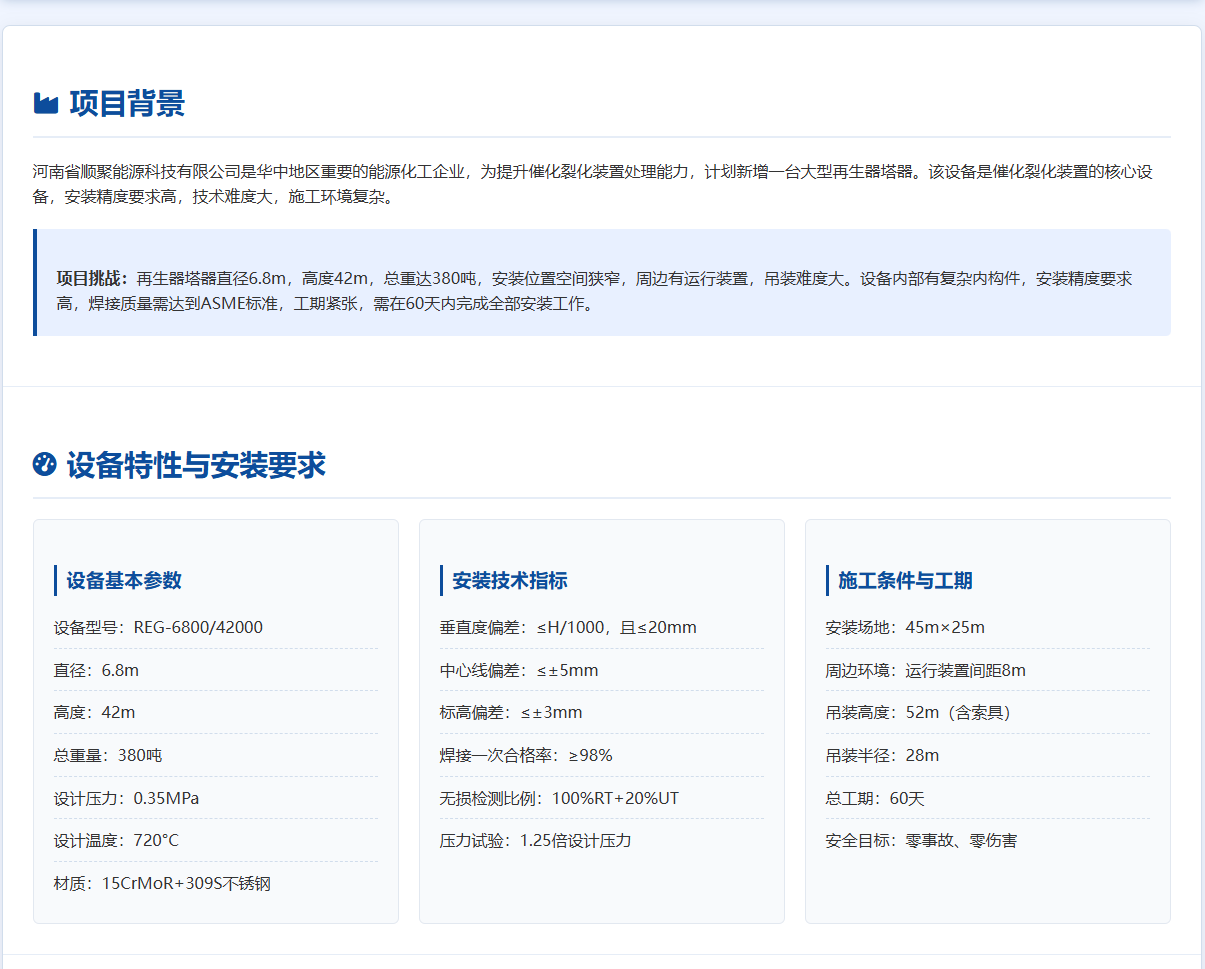1205x969 pixels.
Task: Click the 设计压力 0.35MPa row
Action: [x=126, y=799]
